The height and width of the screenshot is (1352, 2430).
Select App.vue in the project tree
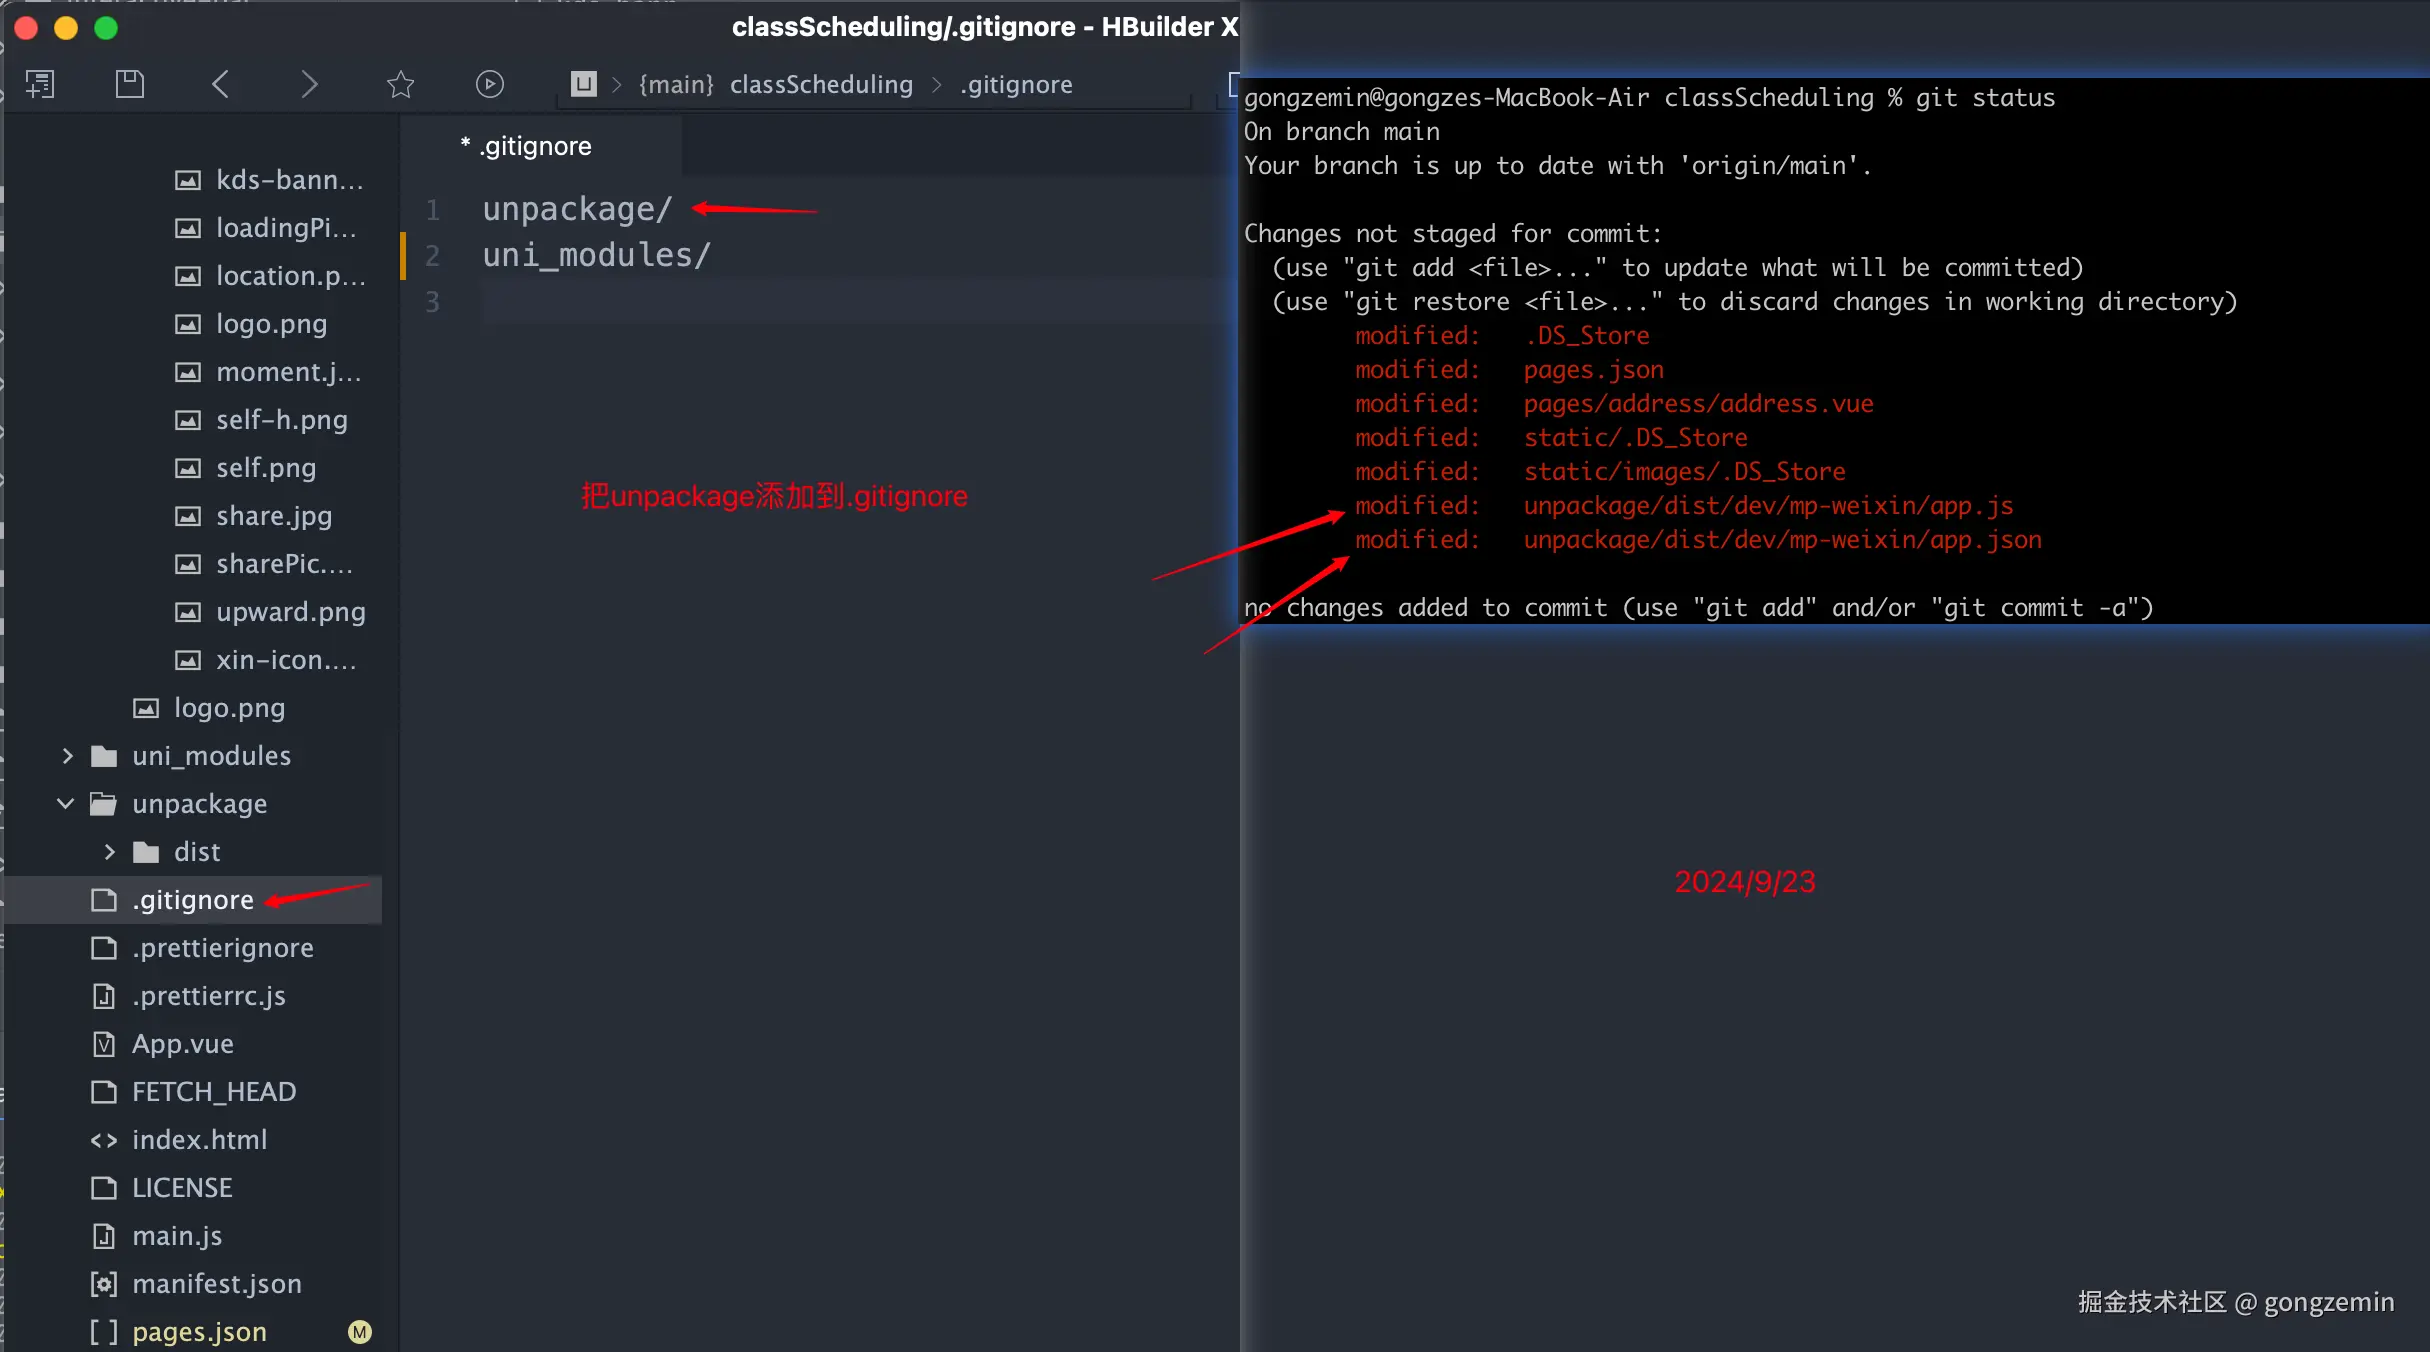(x=182, y=1044)
